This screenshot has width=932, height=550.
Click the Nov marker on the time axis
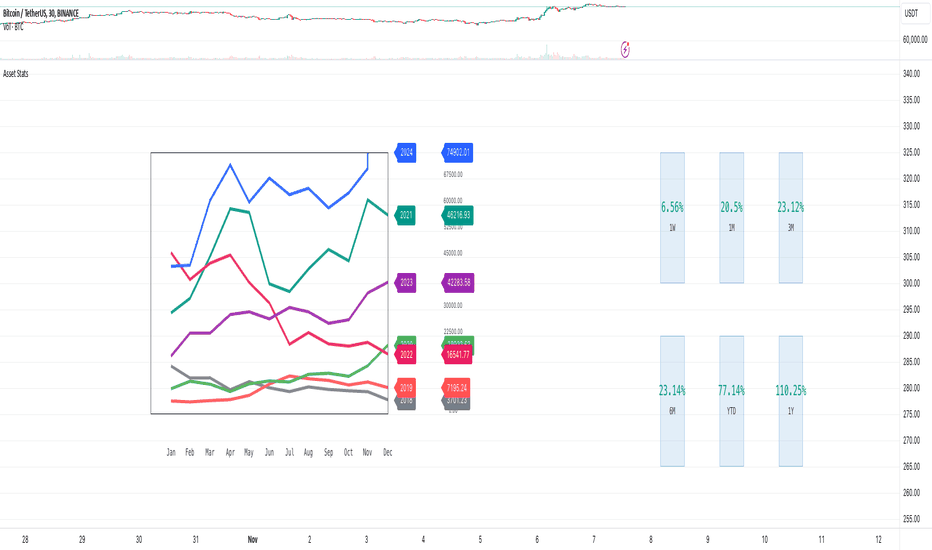coord(253,539)
